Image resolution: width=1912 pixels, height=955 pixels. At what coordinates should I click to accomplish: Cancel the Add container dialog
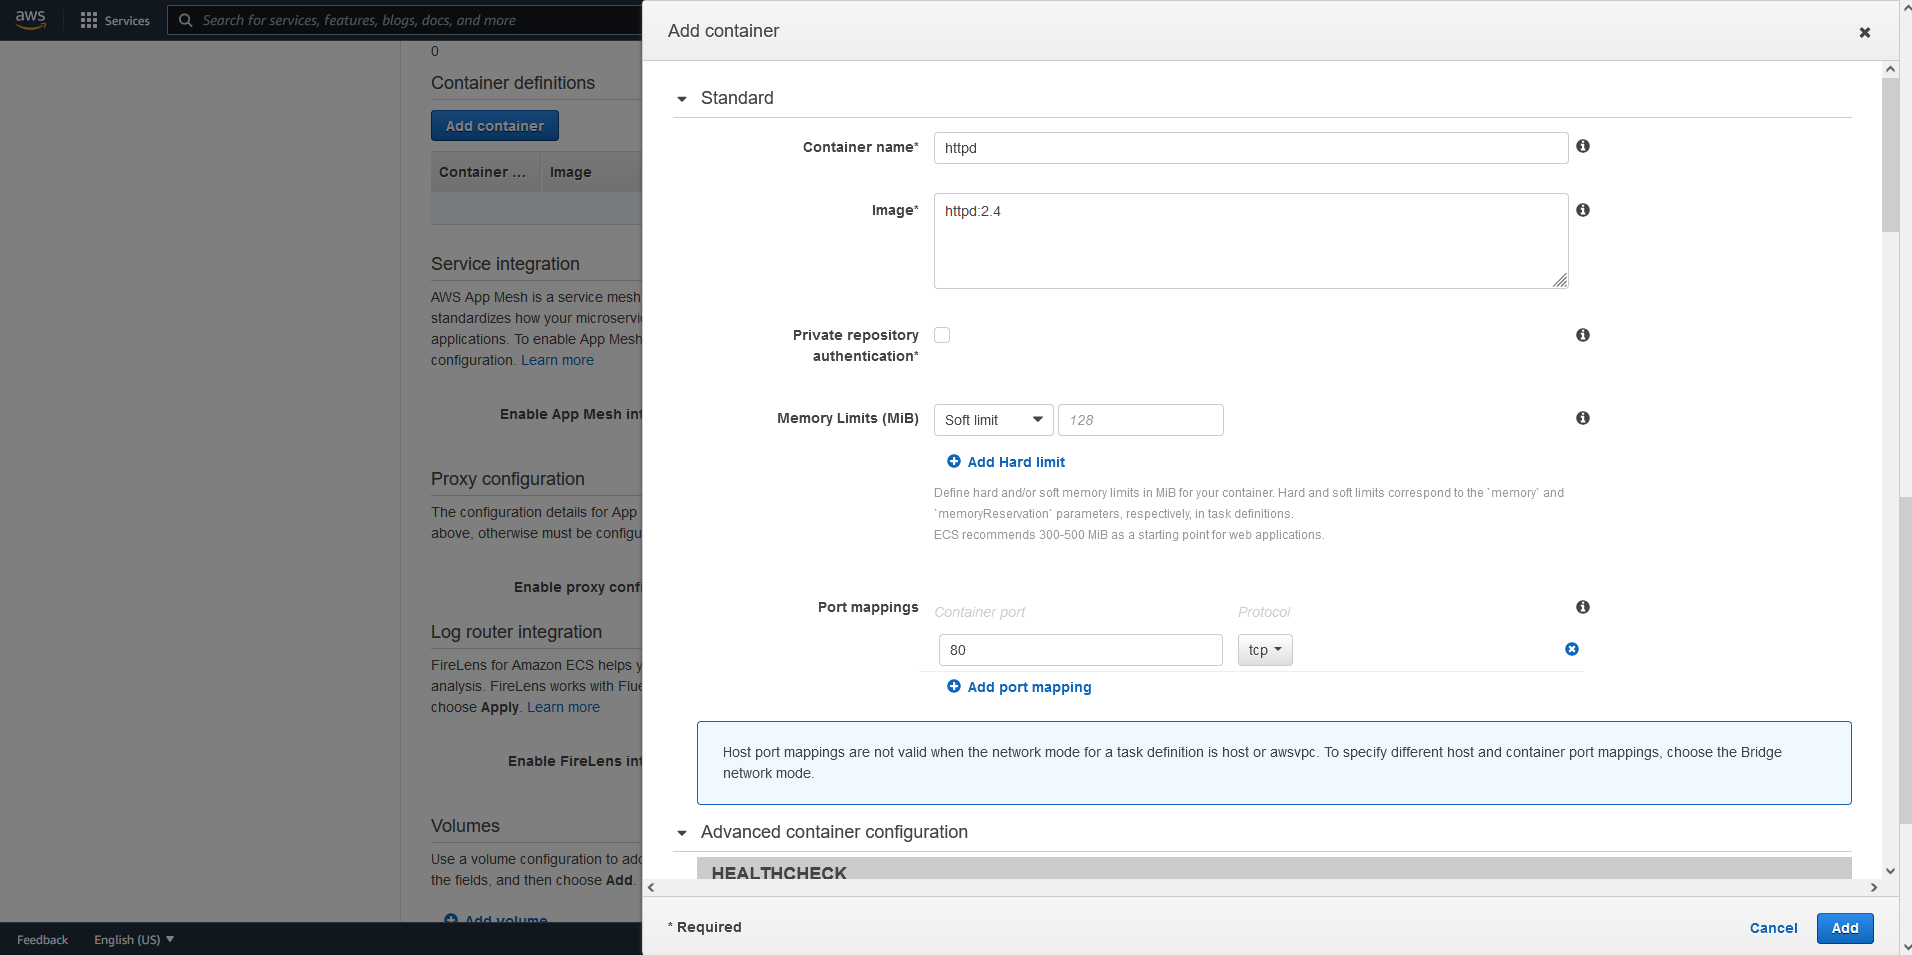point(1773,928)
